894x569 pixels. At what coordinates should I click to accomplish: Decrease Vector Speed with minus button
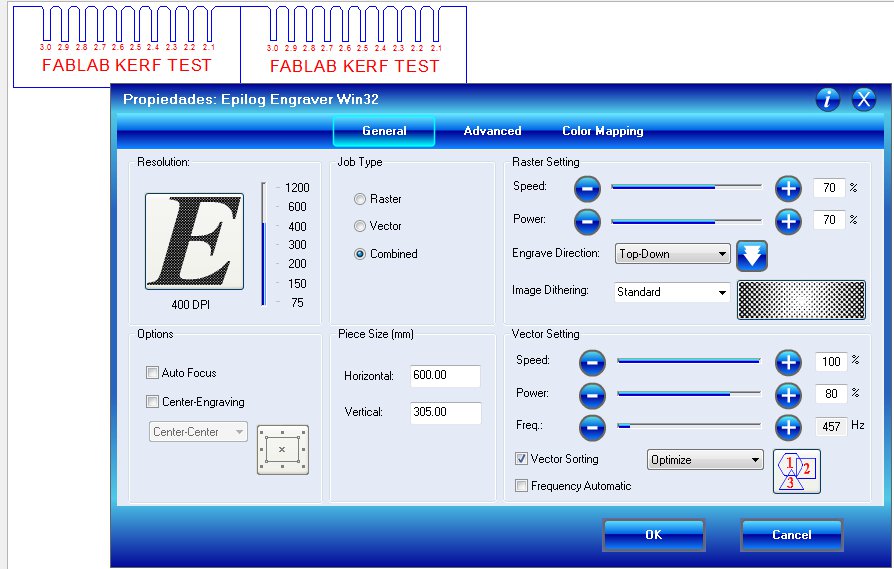pyautogui.click(x=592, y=363)
